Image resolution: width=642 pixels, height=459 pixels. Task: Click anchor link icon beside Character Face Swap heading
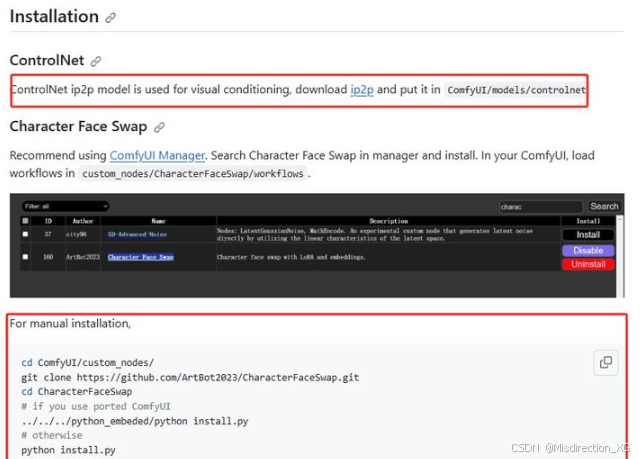(x=159, y=127)
